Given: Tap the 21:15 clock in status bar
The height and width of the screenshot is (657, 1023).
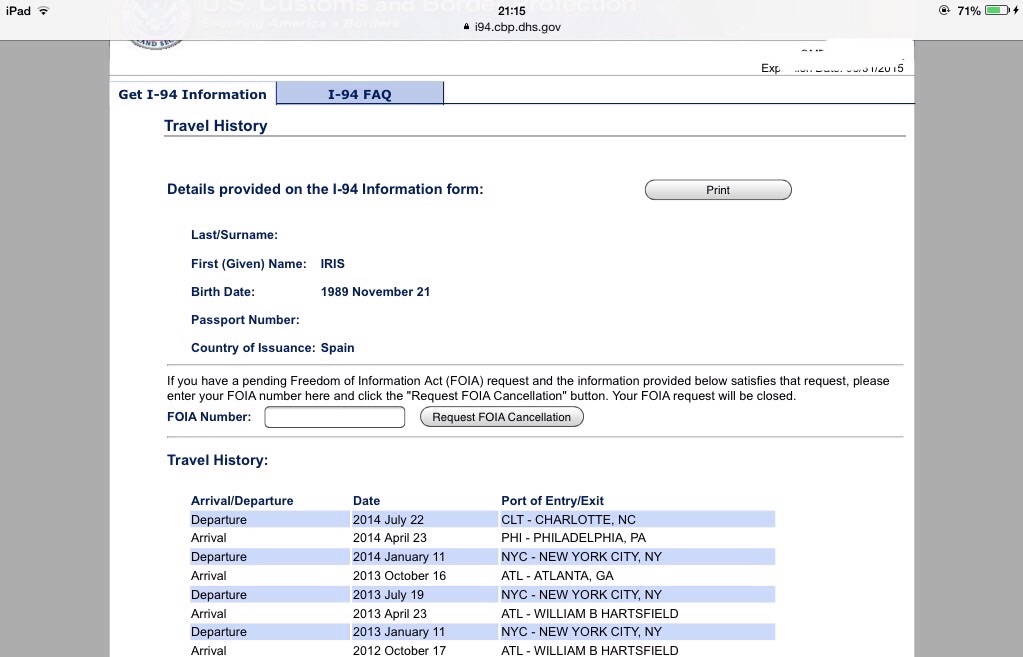Looking at the screenshot, I should (512, 10).
